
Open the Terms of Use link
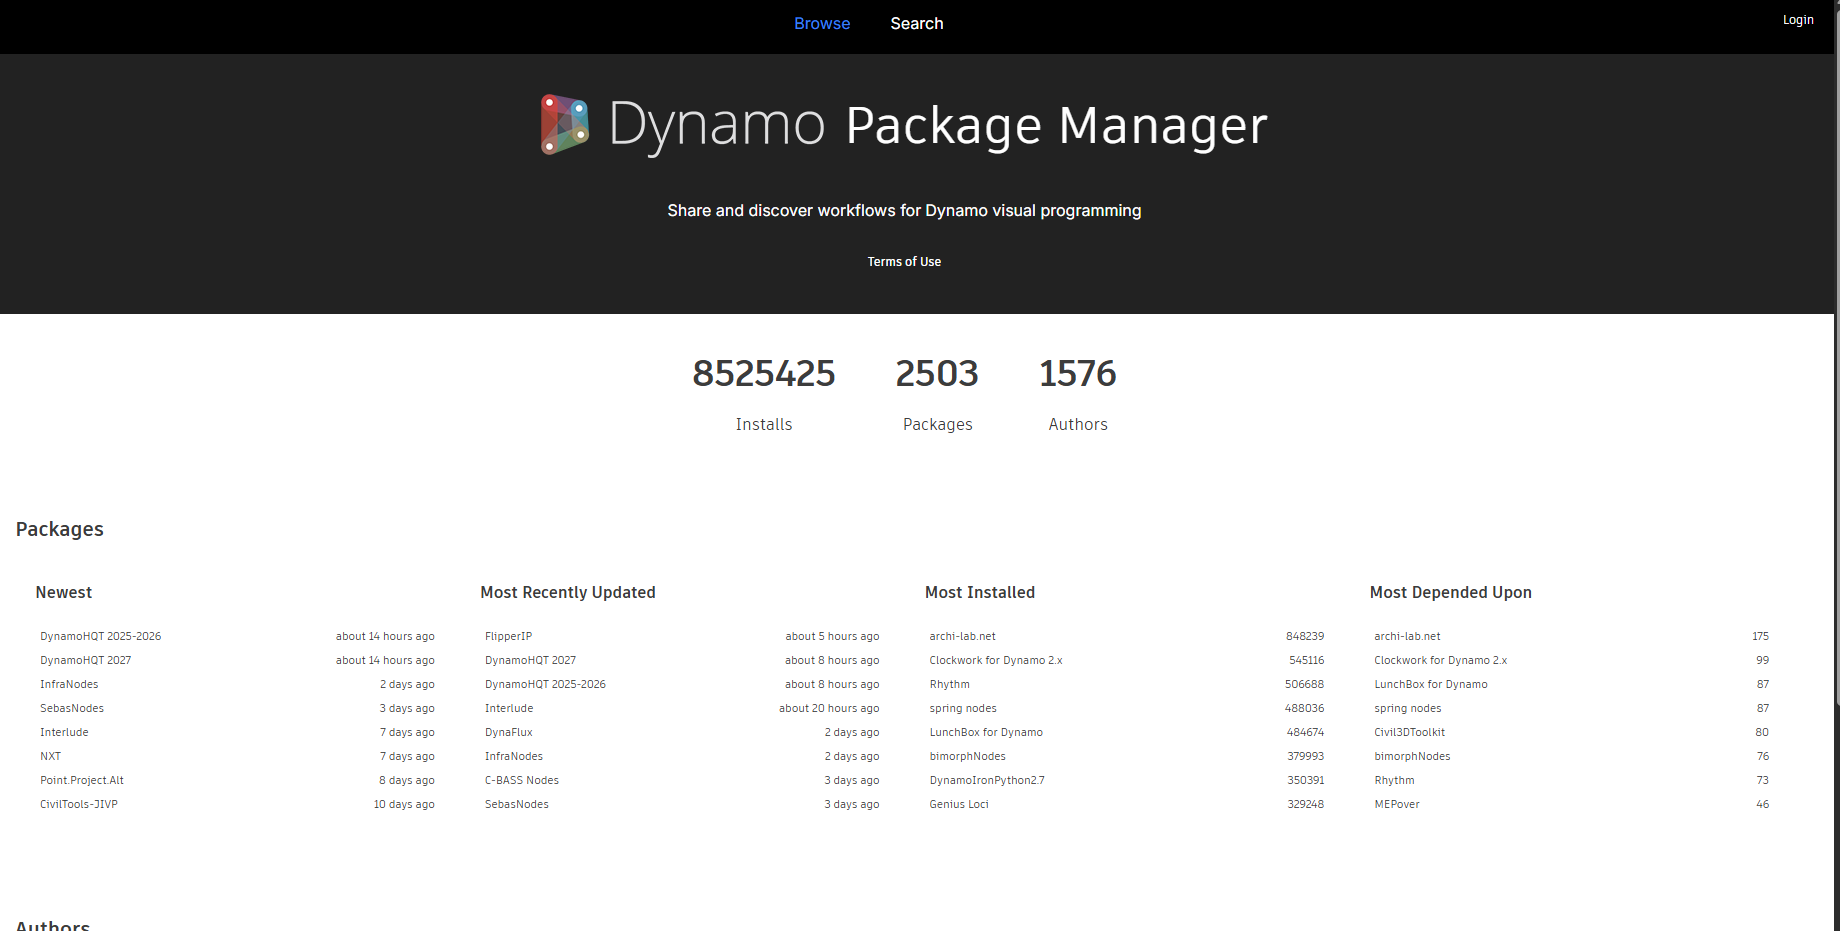point(904,262)
